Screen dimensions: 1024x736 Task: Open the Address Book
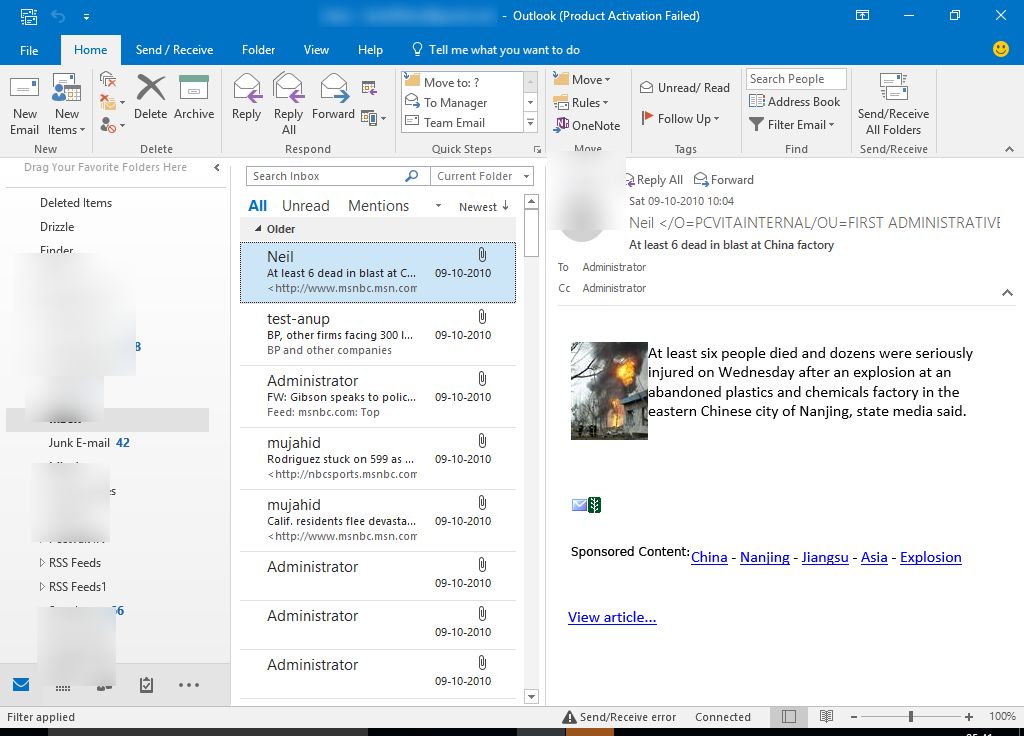click(x=794, y=101)
